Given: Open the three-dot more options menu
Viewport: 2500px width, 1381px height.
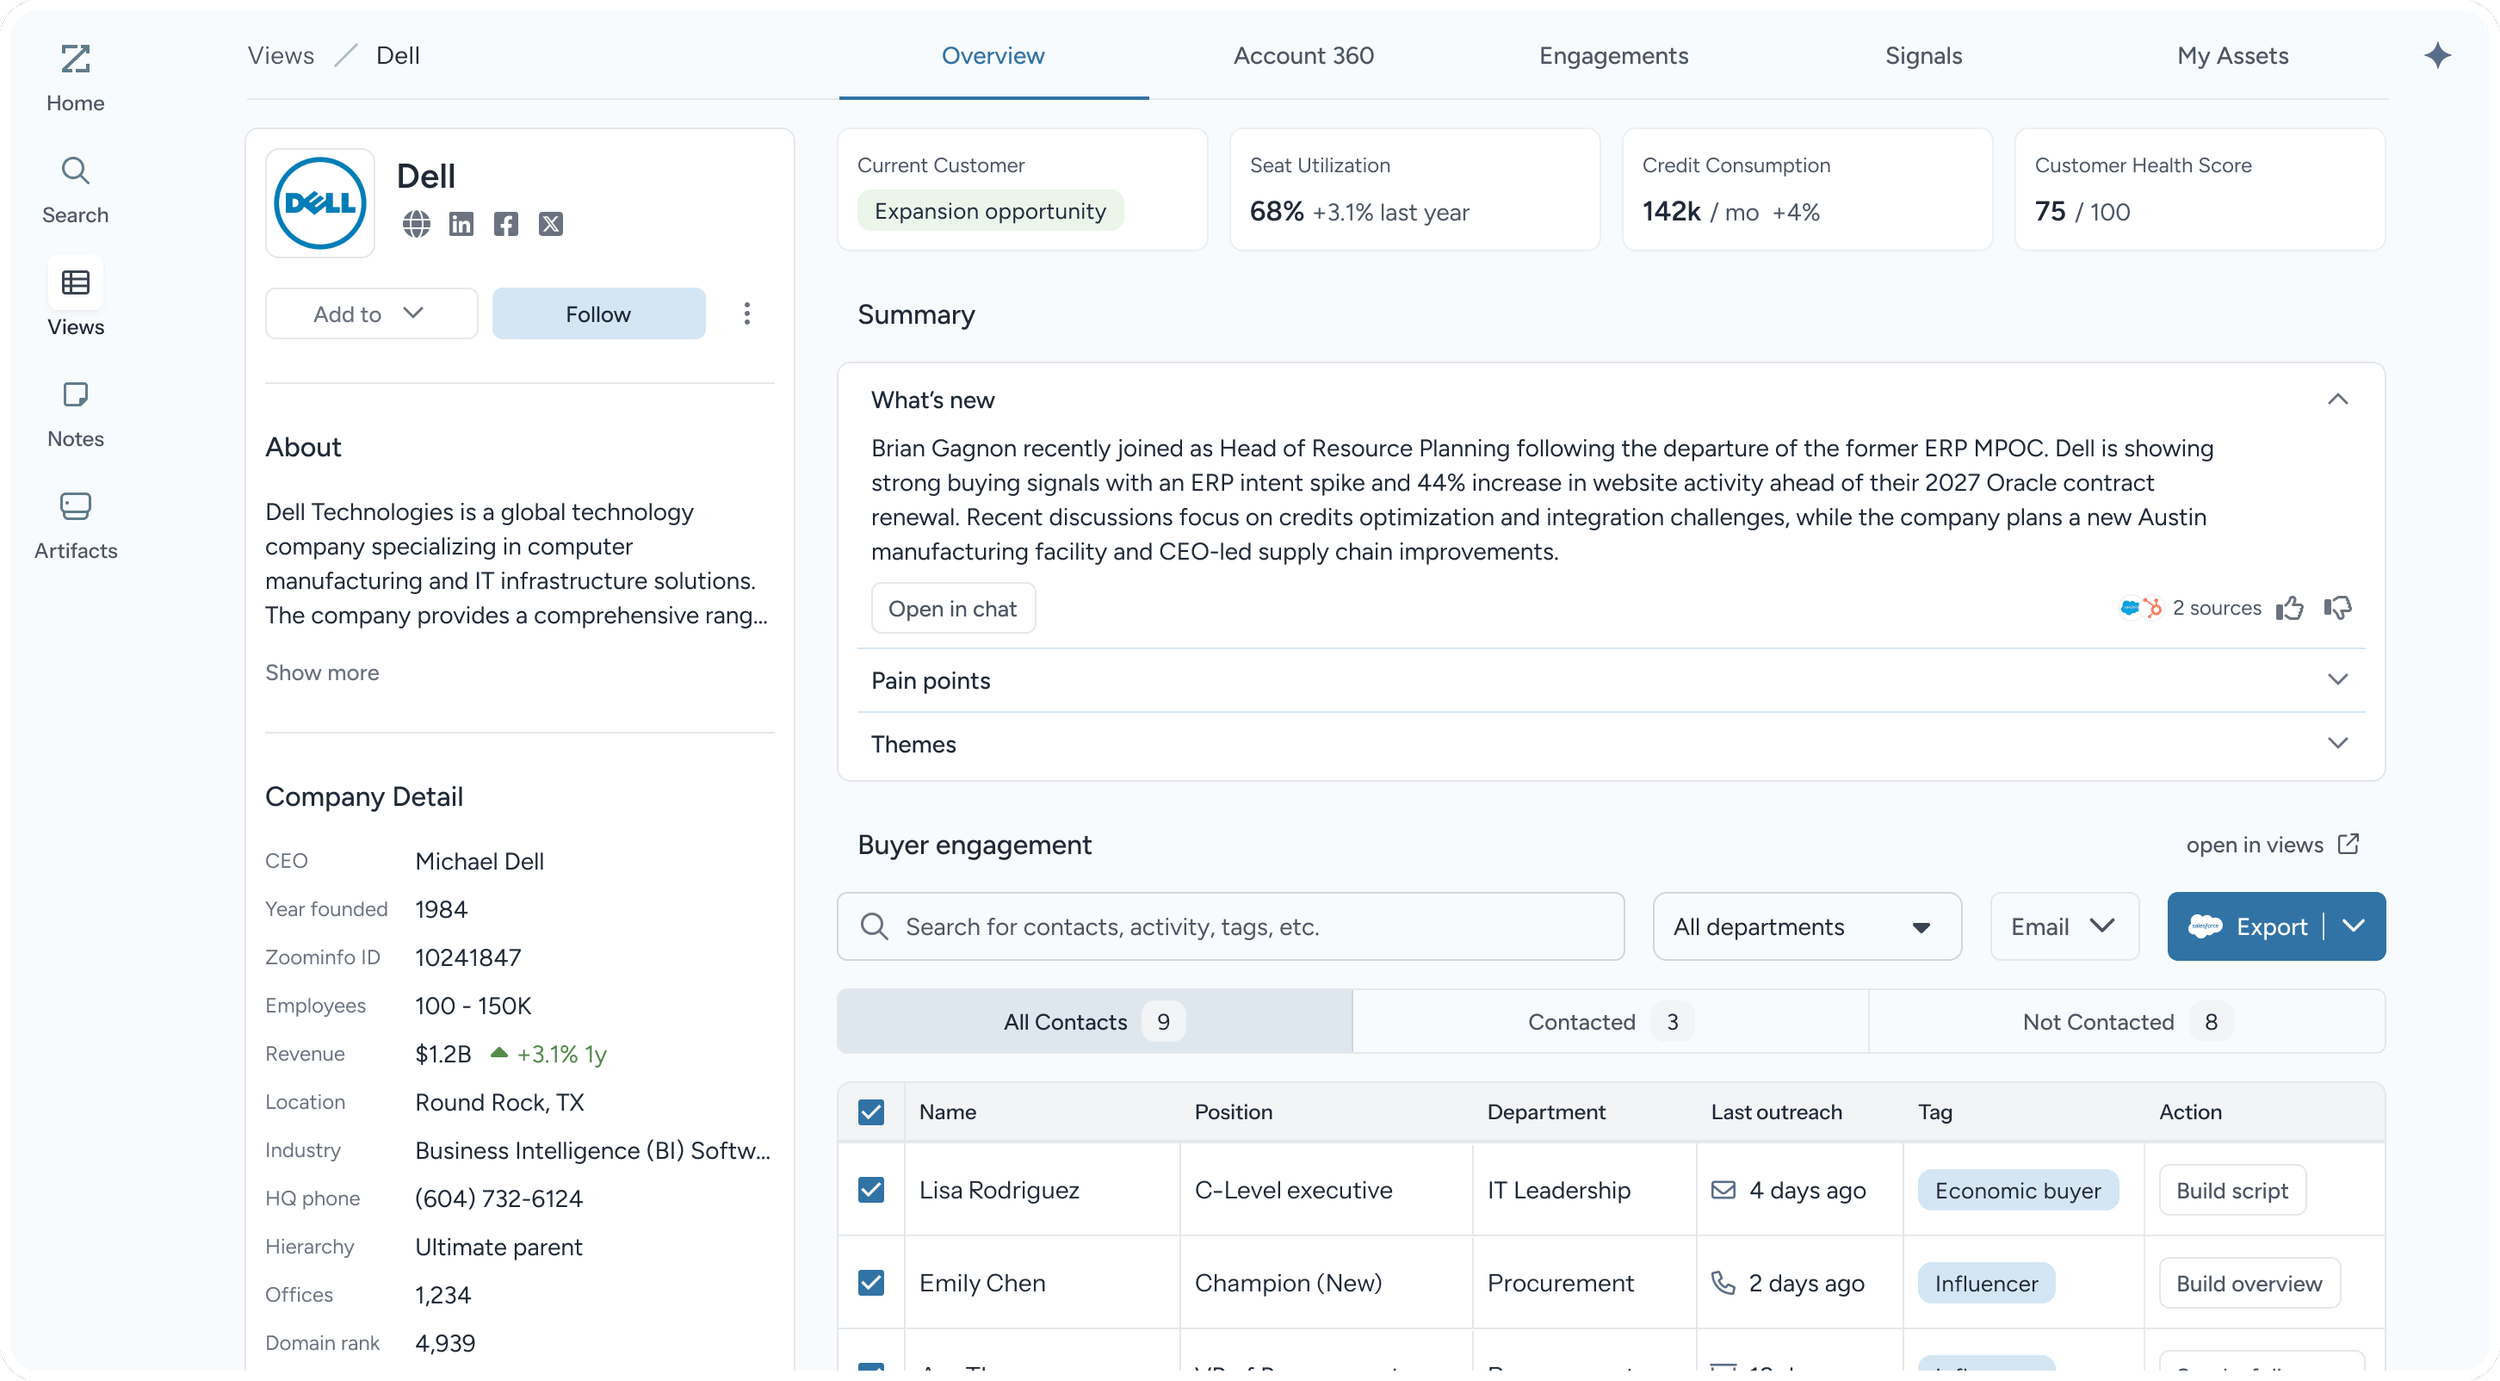Looking at the screenshot, I should tap(747, 314).
